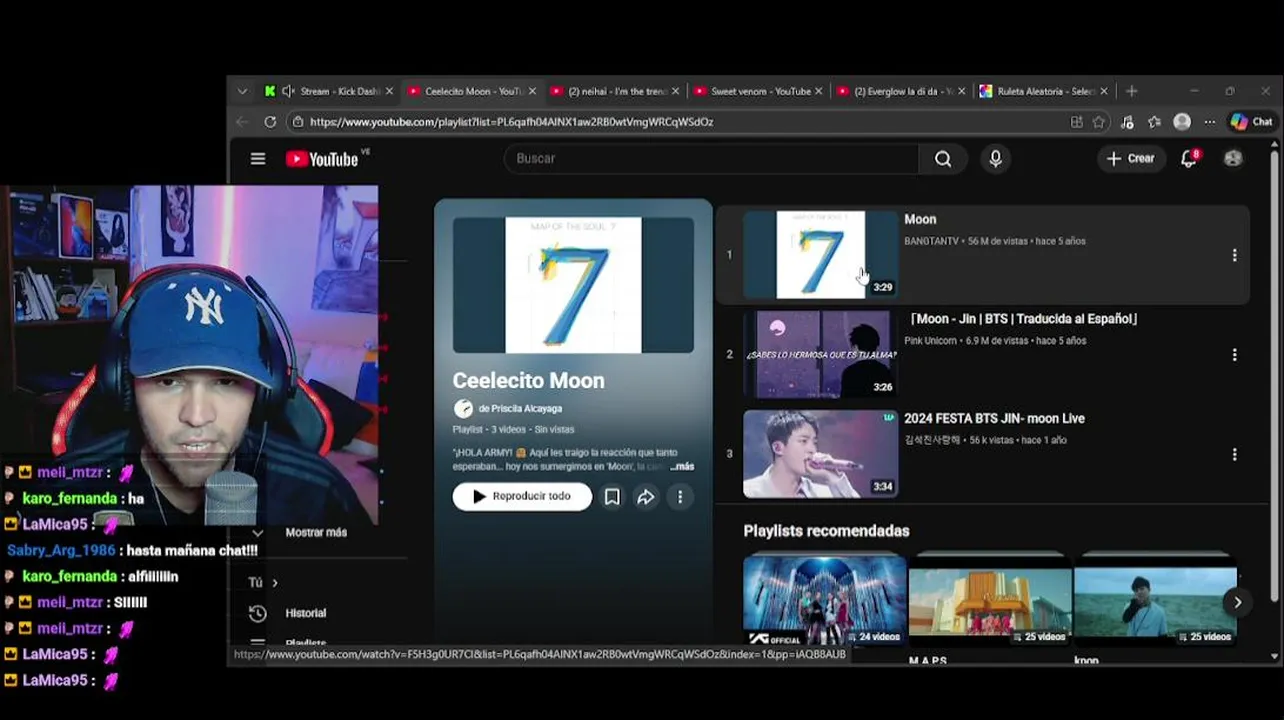Switch to the neihai I'm the trend tab
The image size is (1284, 720).
click(x=614, y=91)
